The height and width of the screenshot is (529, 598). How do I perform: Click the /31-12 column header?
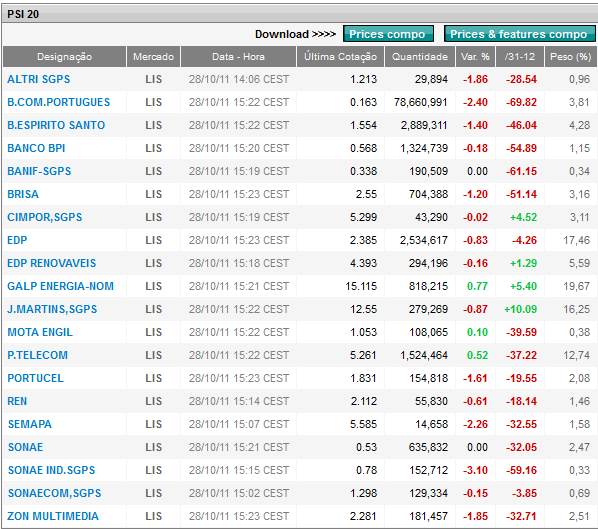[x=520, y=57]
